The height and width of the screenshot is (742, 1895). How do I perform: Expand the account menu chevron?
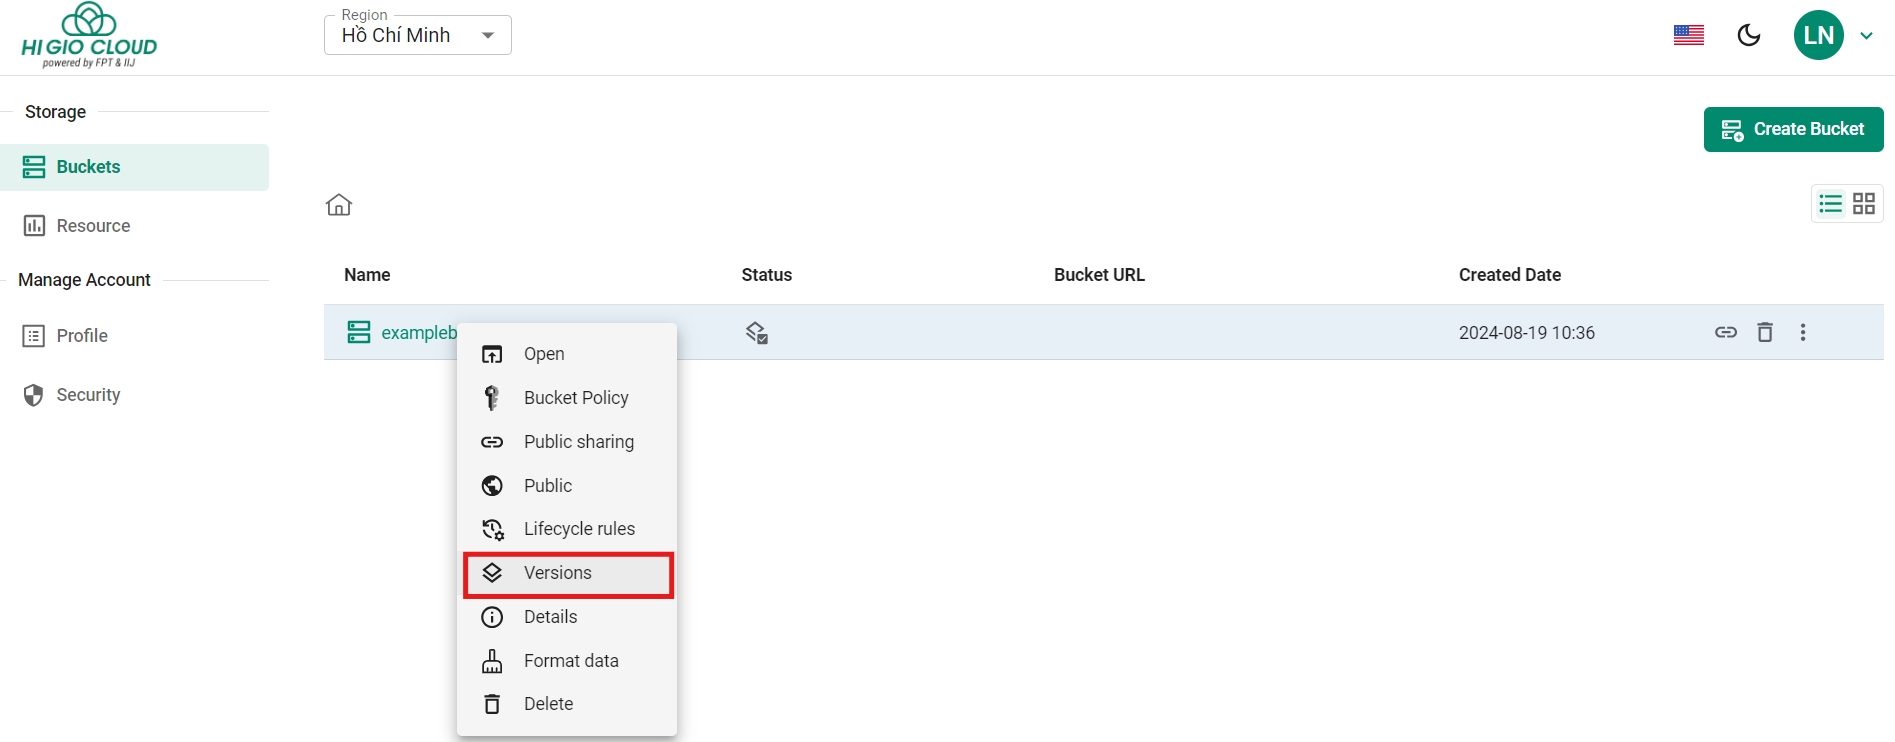pos(1866,36)
